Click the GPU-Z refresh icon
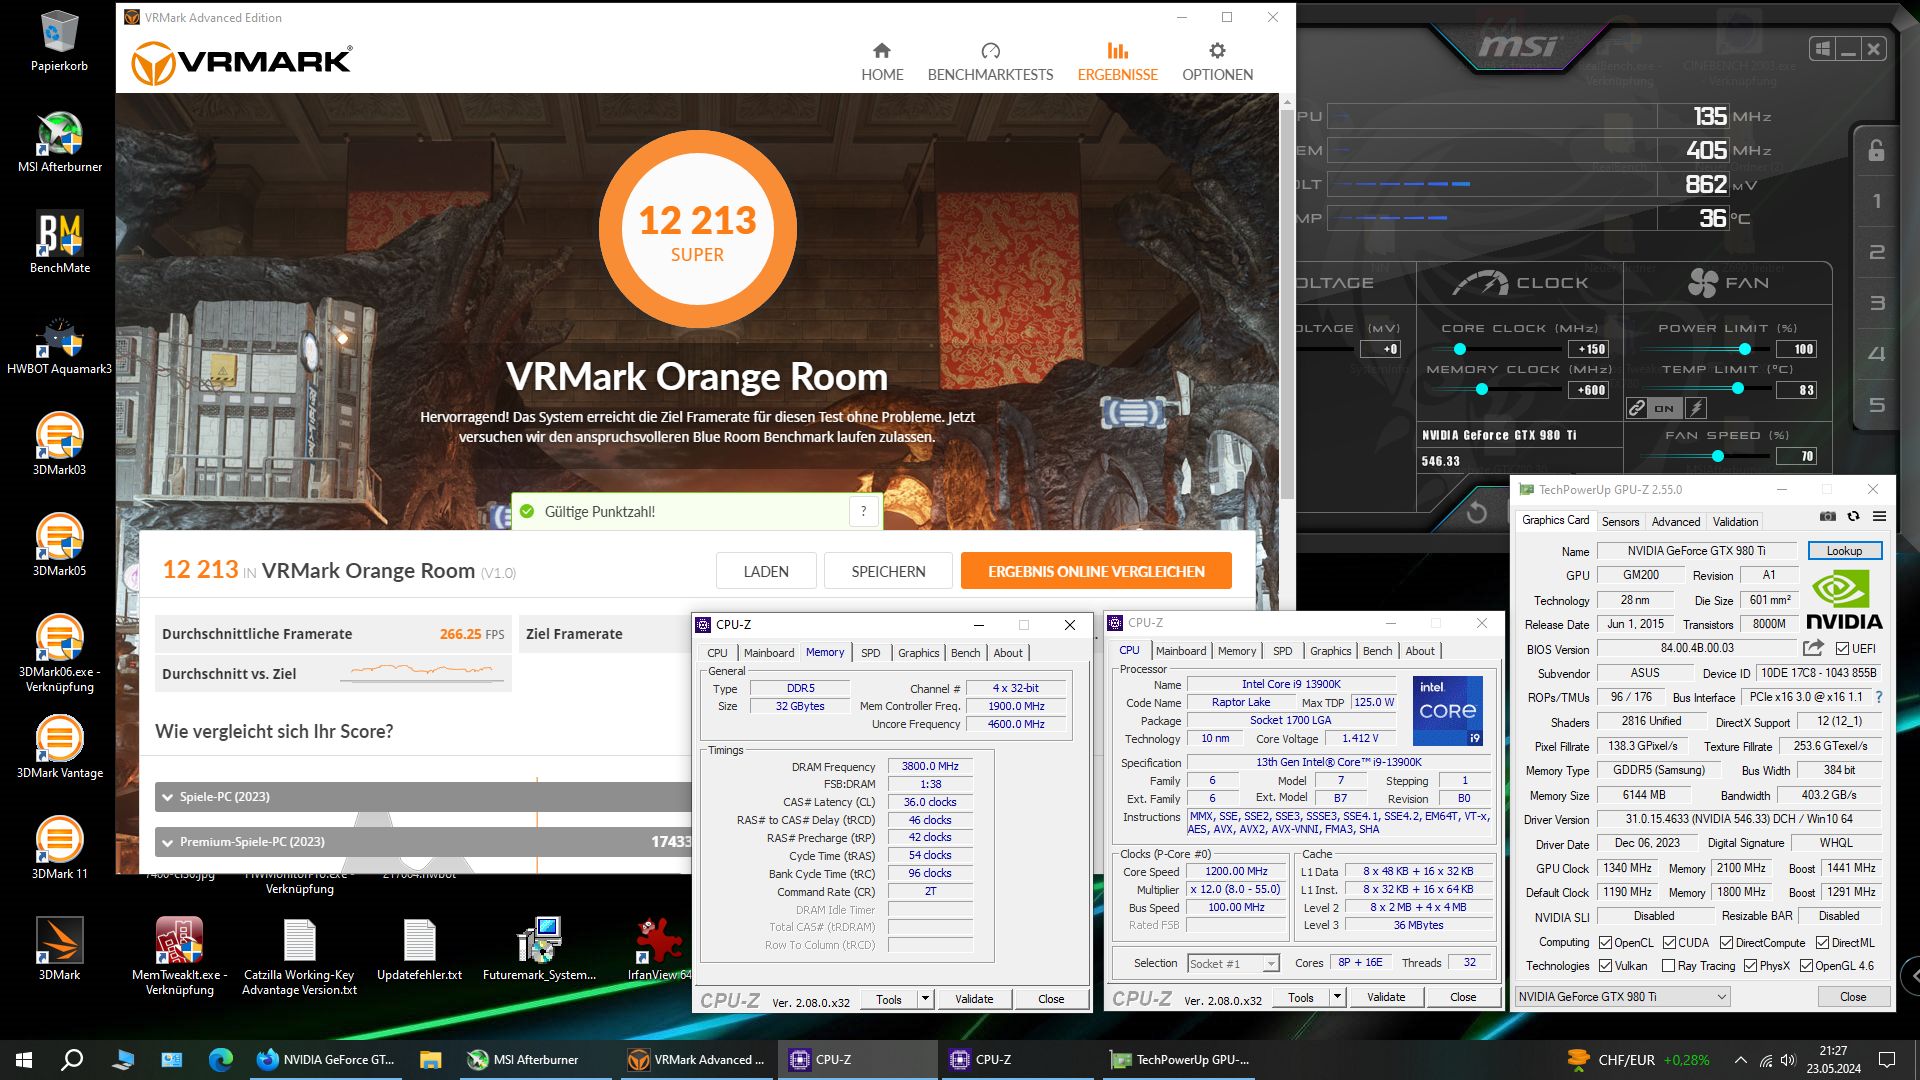This screenshot has height=1080, width=1920. pos(1853,516)
